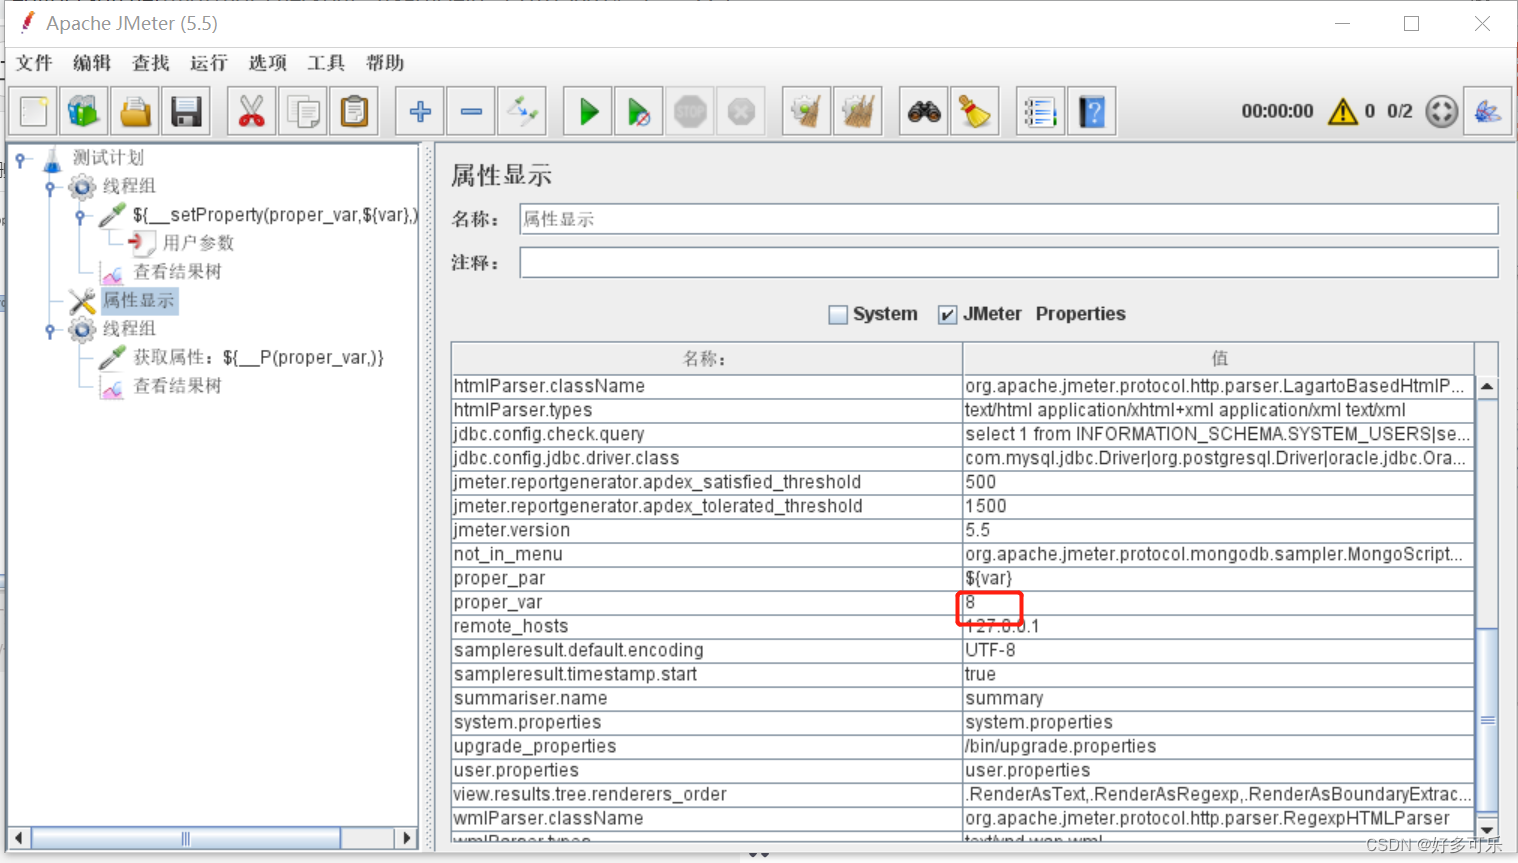Click the yellow warning log icon
This screenshot has height=863, width=1518.
pyautogui.click(x=1342, y=111)
